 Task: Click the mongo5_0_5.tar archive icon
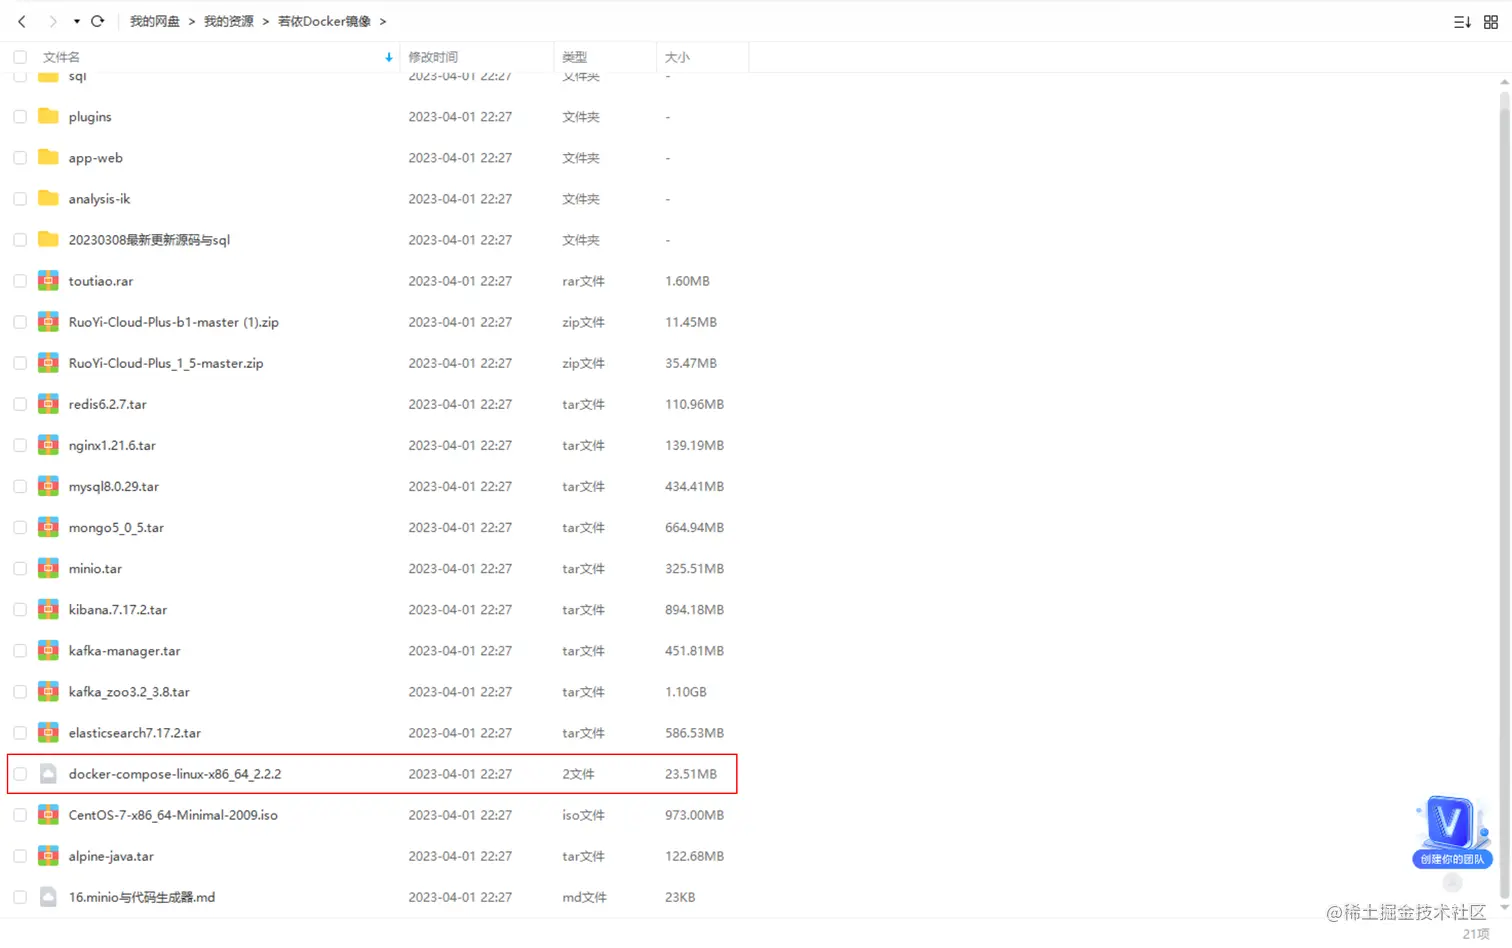coord(48,527)
